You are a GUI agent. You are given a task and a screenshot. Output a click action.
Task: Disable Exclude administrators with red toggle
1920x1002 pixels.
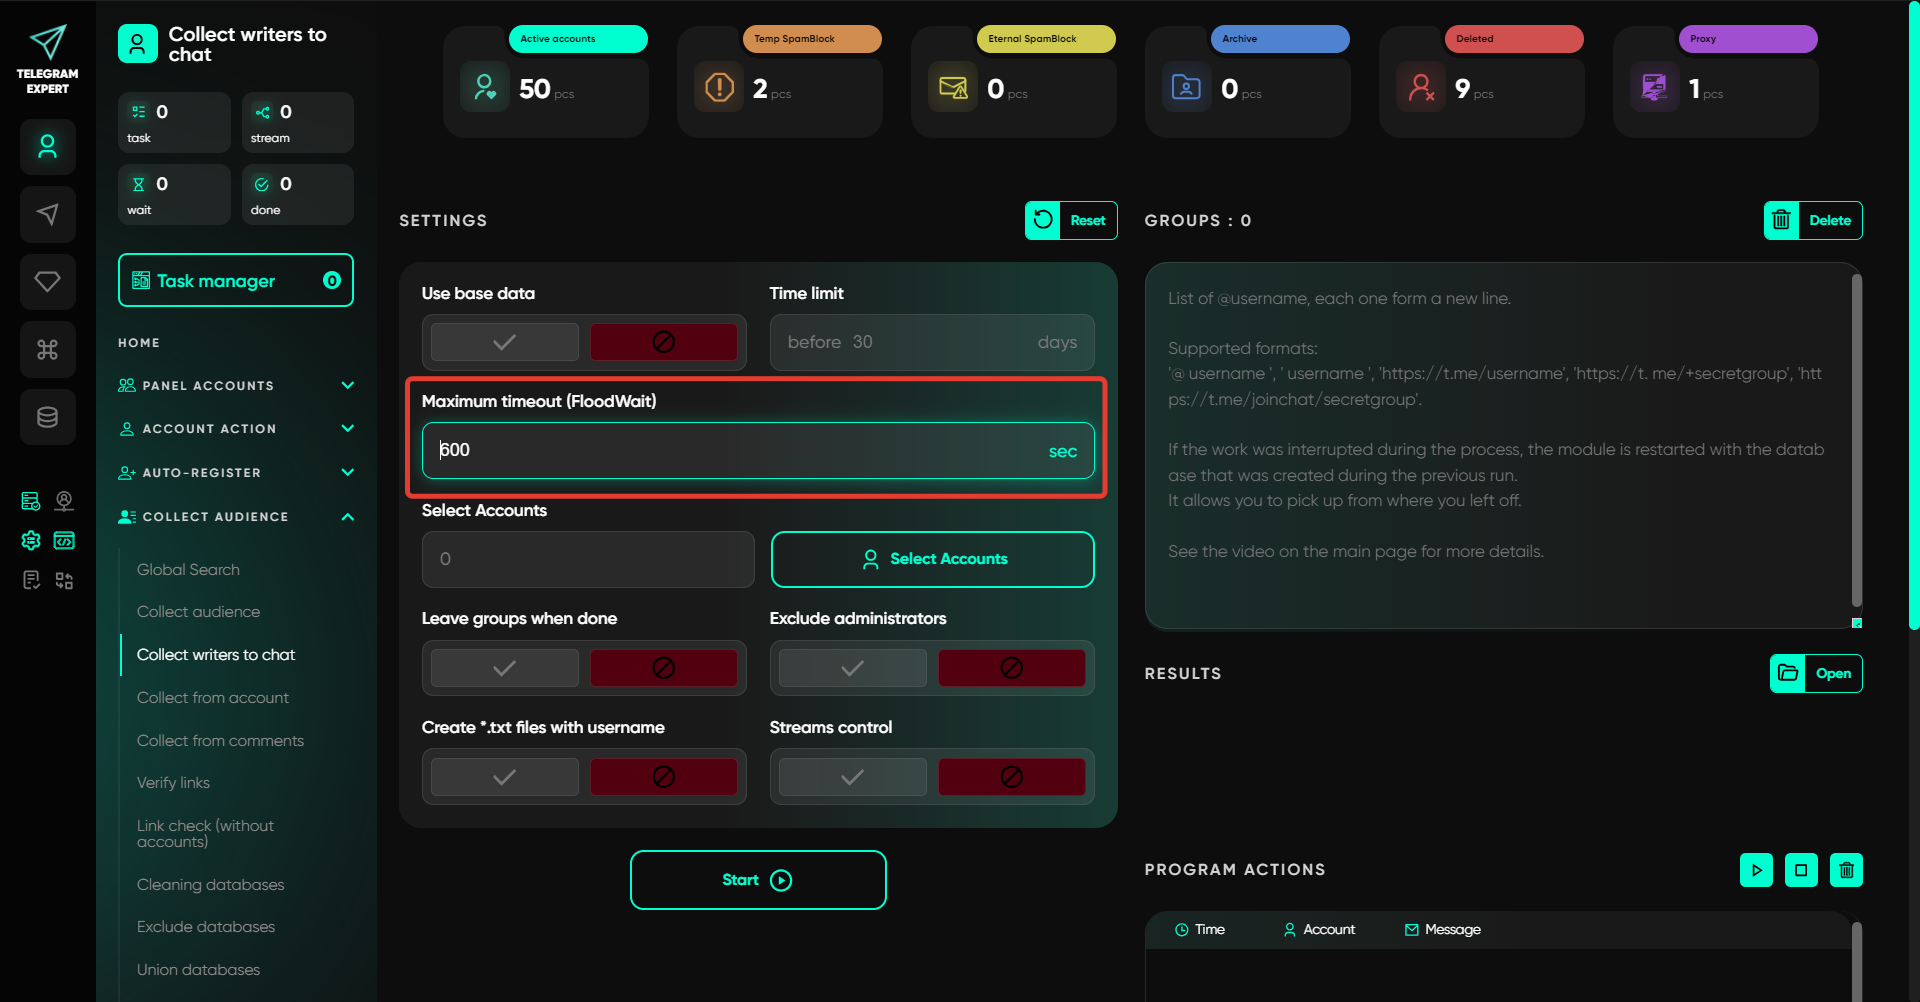coord(1011,668)
